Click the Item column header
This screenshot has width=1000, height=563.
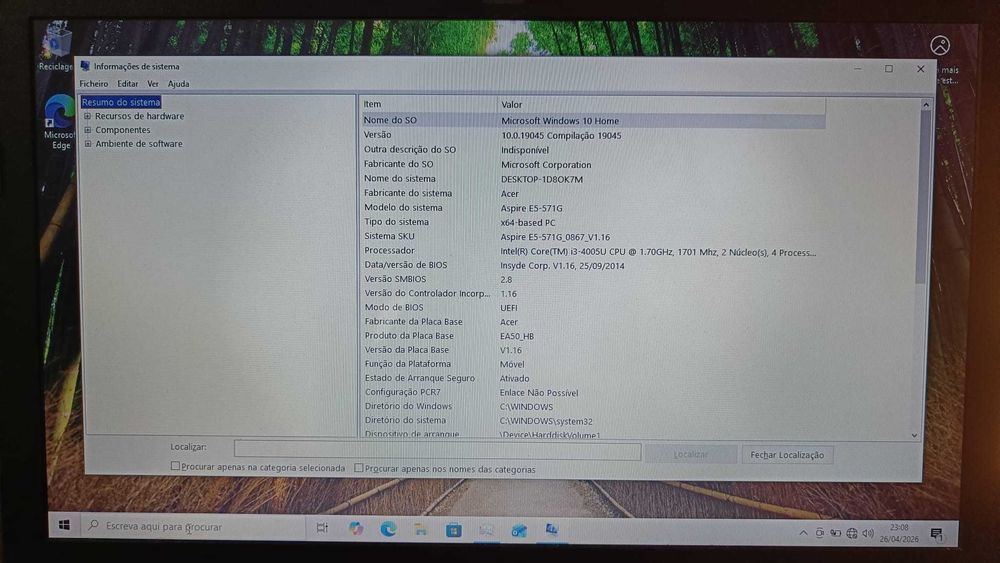tap(429, 104)
